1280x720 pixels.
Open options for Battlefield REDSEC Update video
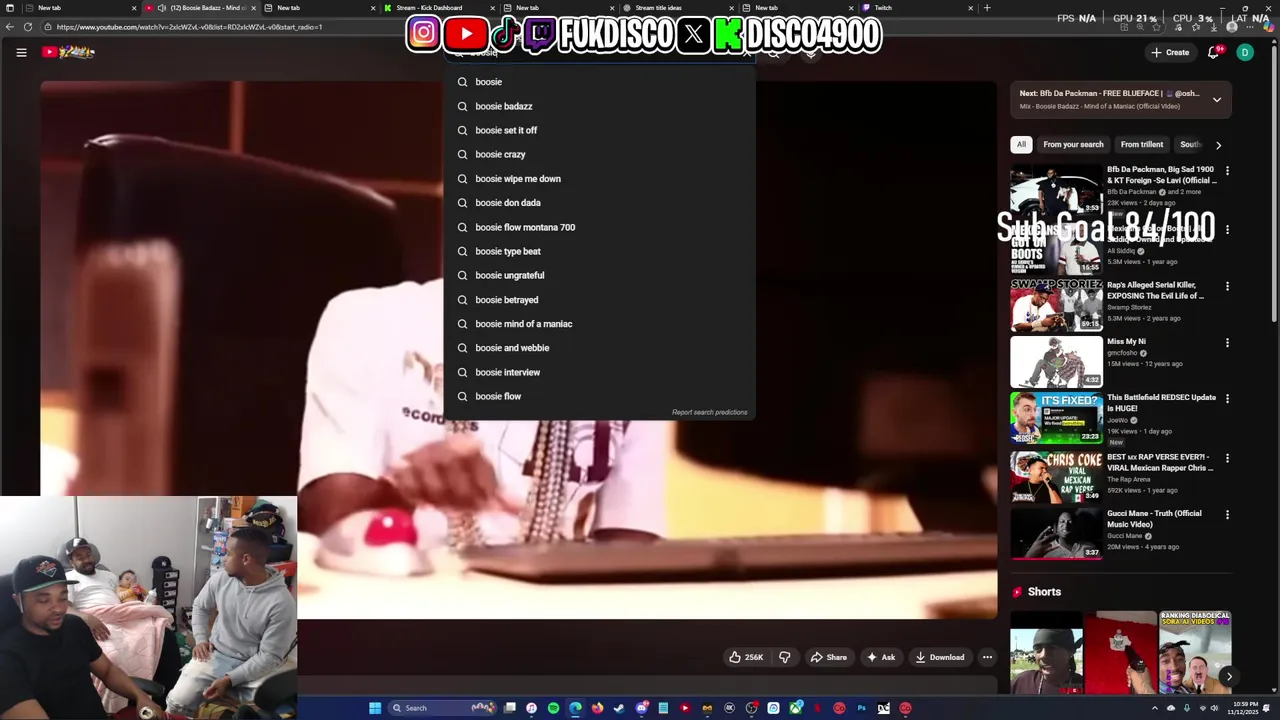pyautogui.click(x=1227, y=399)
